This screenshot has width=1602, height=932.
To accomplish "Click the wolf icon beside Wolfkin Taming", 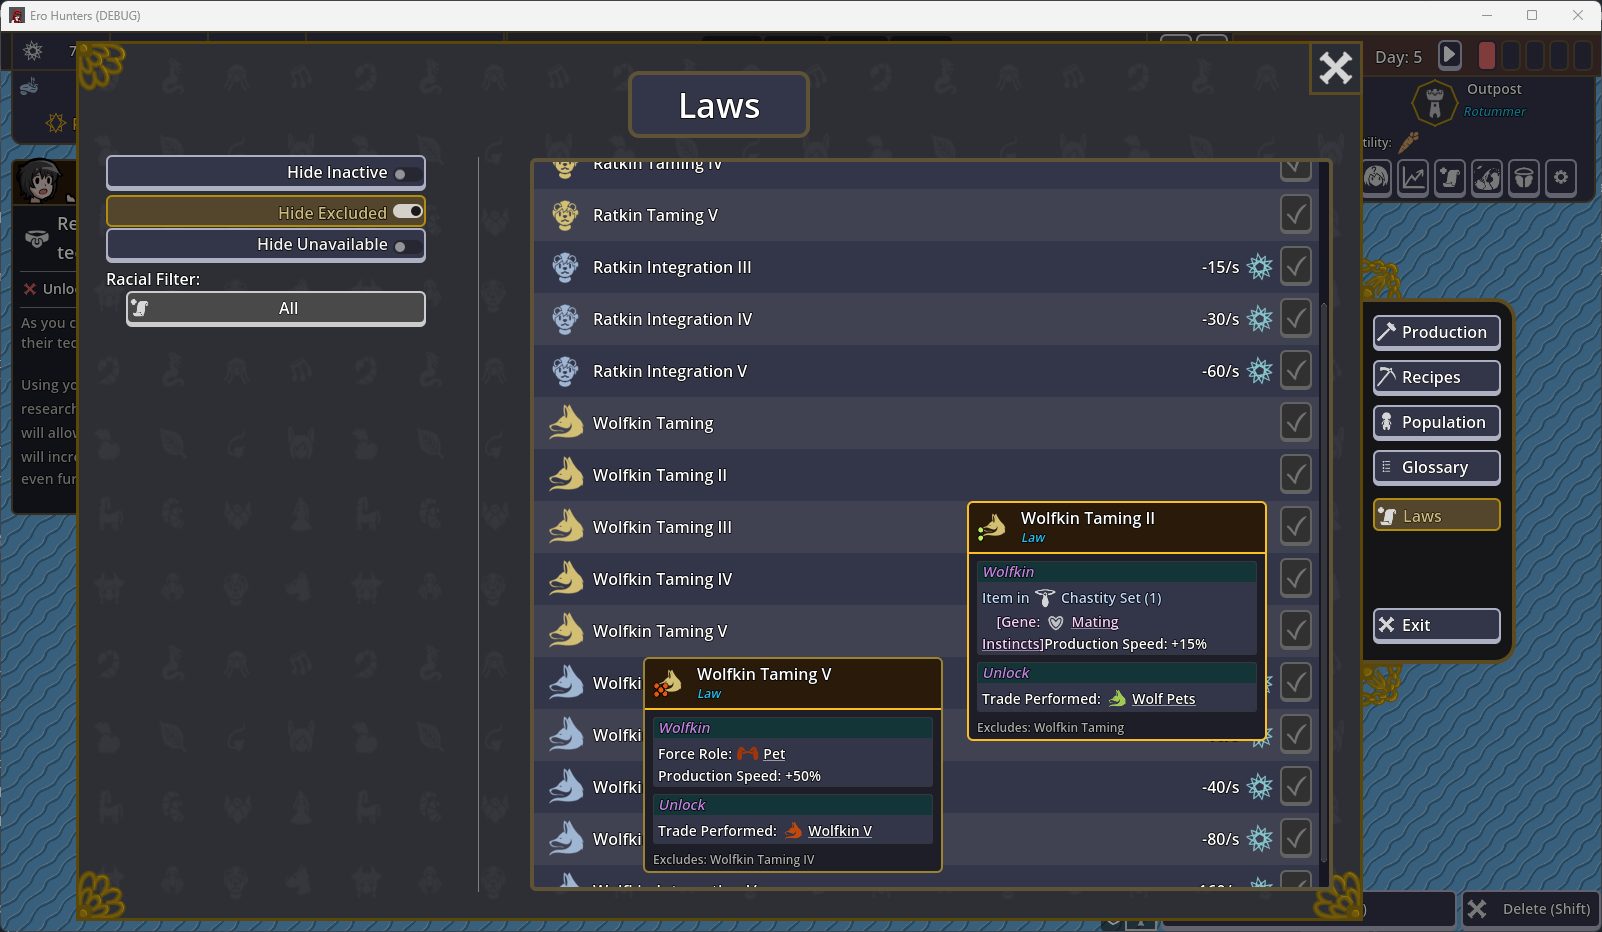I will tap(566, 423).
